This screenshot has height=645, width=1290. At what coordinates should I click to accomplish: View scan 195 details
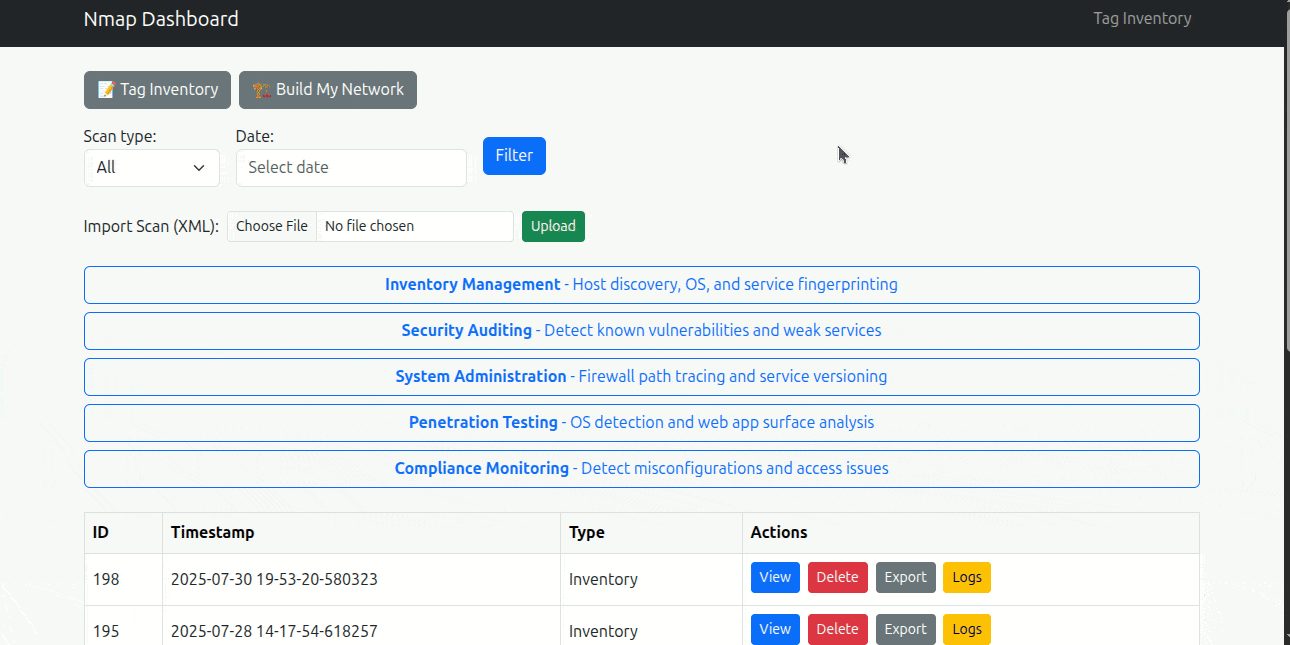click(x=775, y=629)
